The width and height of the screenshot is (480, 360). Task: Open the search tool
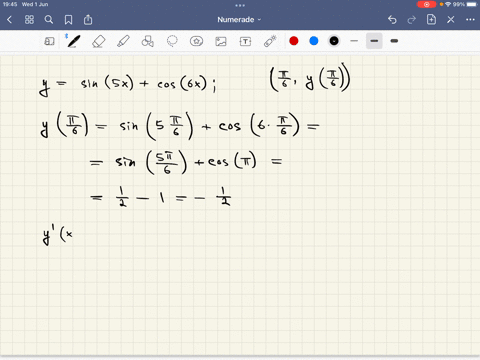[x=49, y=20]
